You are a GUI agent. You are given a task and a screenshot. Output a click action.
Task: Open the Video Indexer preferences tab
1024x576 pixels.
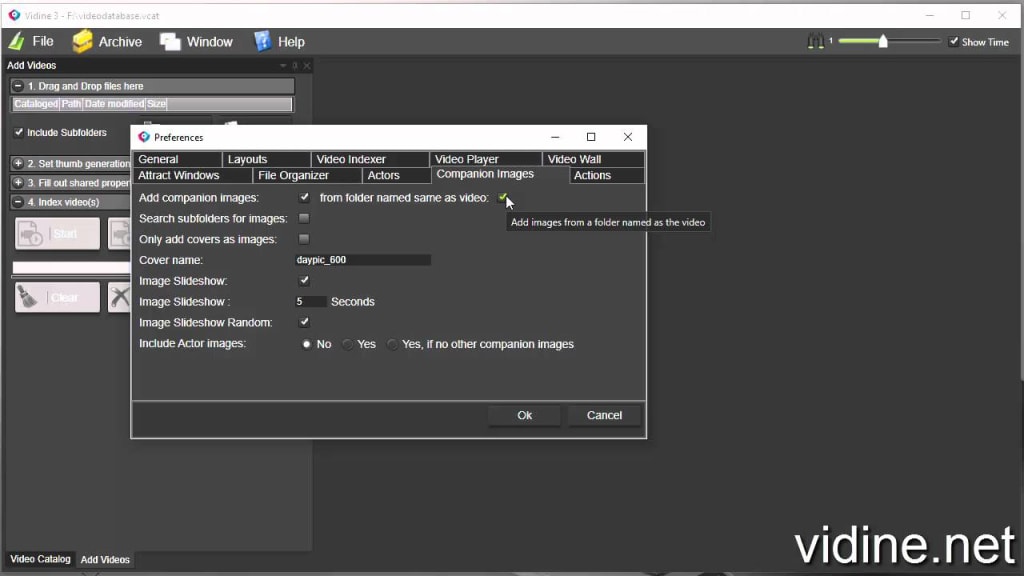click(370, 159)
